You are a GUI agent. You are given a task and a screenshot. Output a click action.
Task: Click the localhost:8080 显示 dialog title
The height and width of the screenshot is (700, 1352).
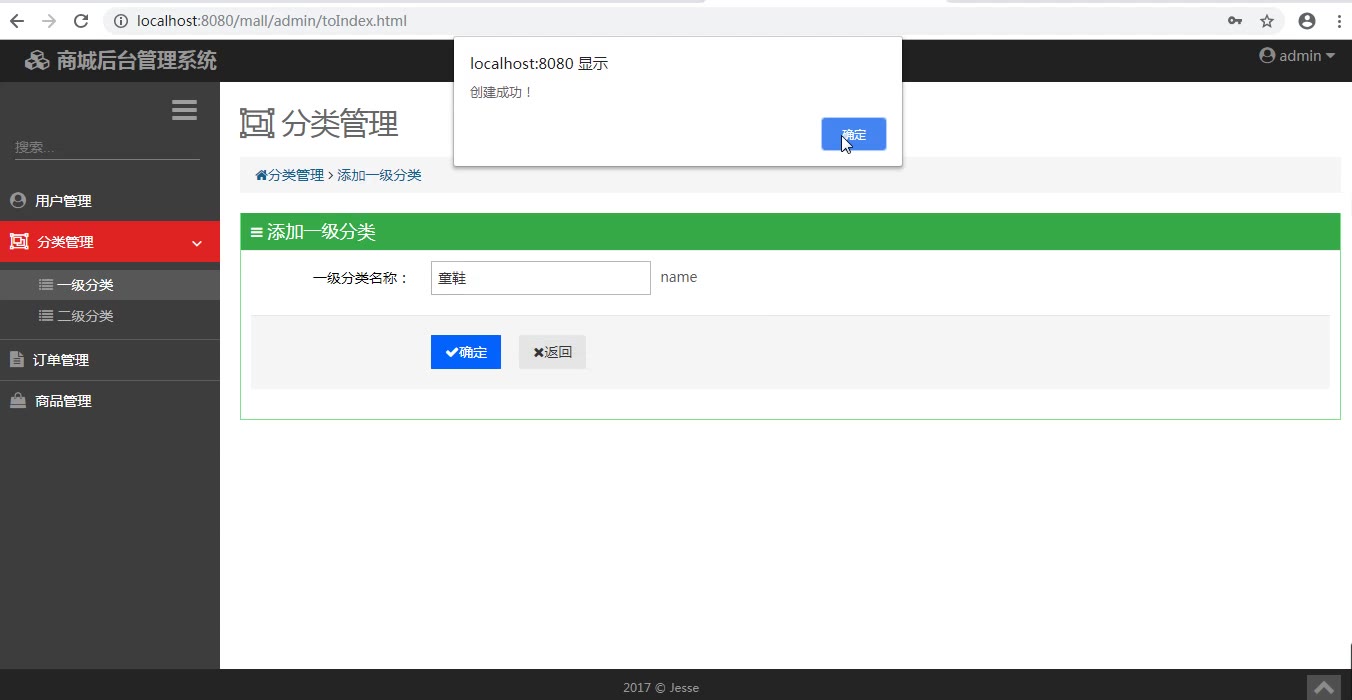pyautogui.click(x=539, y=64)
